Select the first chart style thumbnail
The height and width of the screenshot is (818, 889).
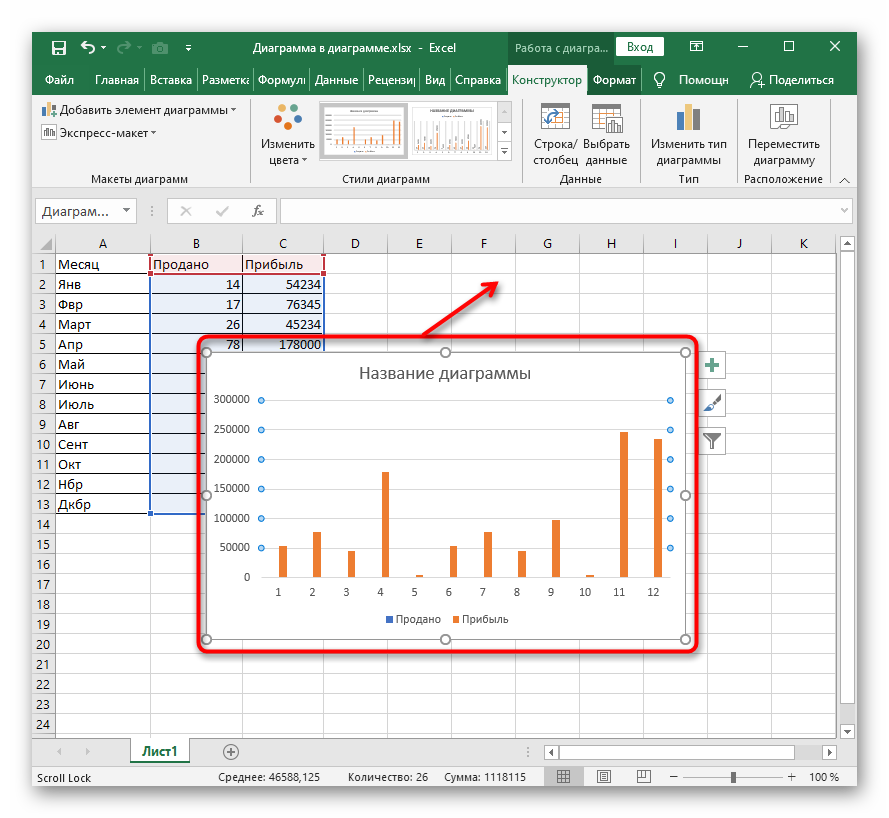(363, 130)
